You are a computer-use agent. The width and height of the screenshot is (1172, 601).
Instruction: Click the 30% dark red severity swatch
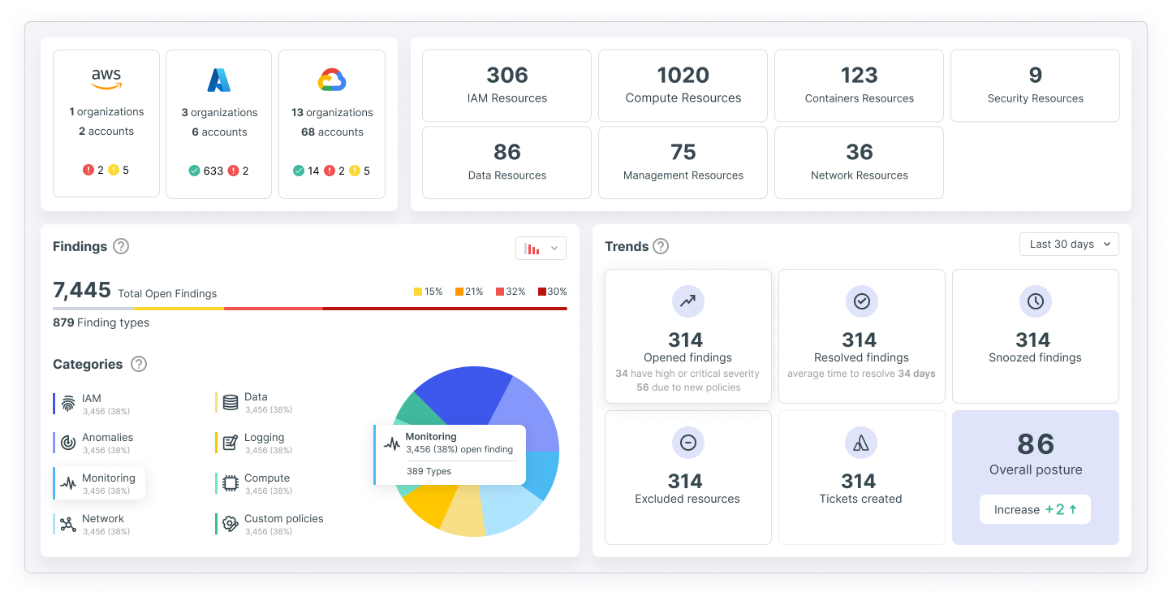(542, 292)
